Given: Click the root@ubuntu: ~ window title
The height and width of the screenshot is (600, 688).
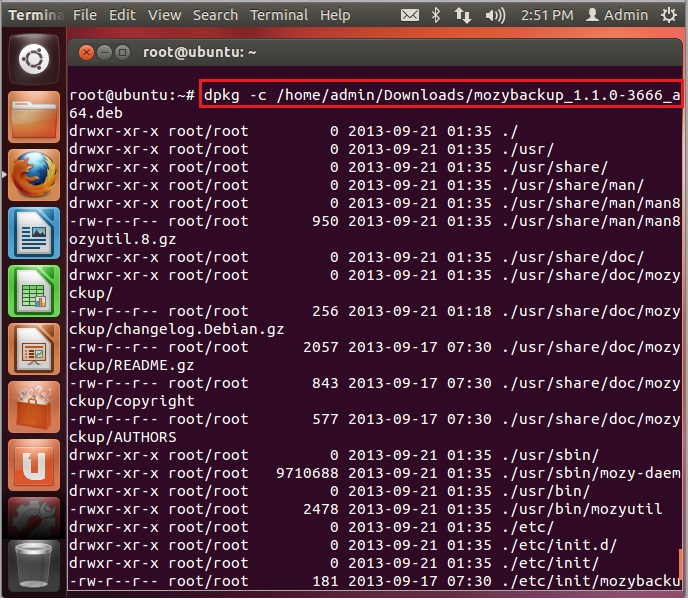Looking at the screenshot, I should tap(200, 52).
